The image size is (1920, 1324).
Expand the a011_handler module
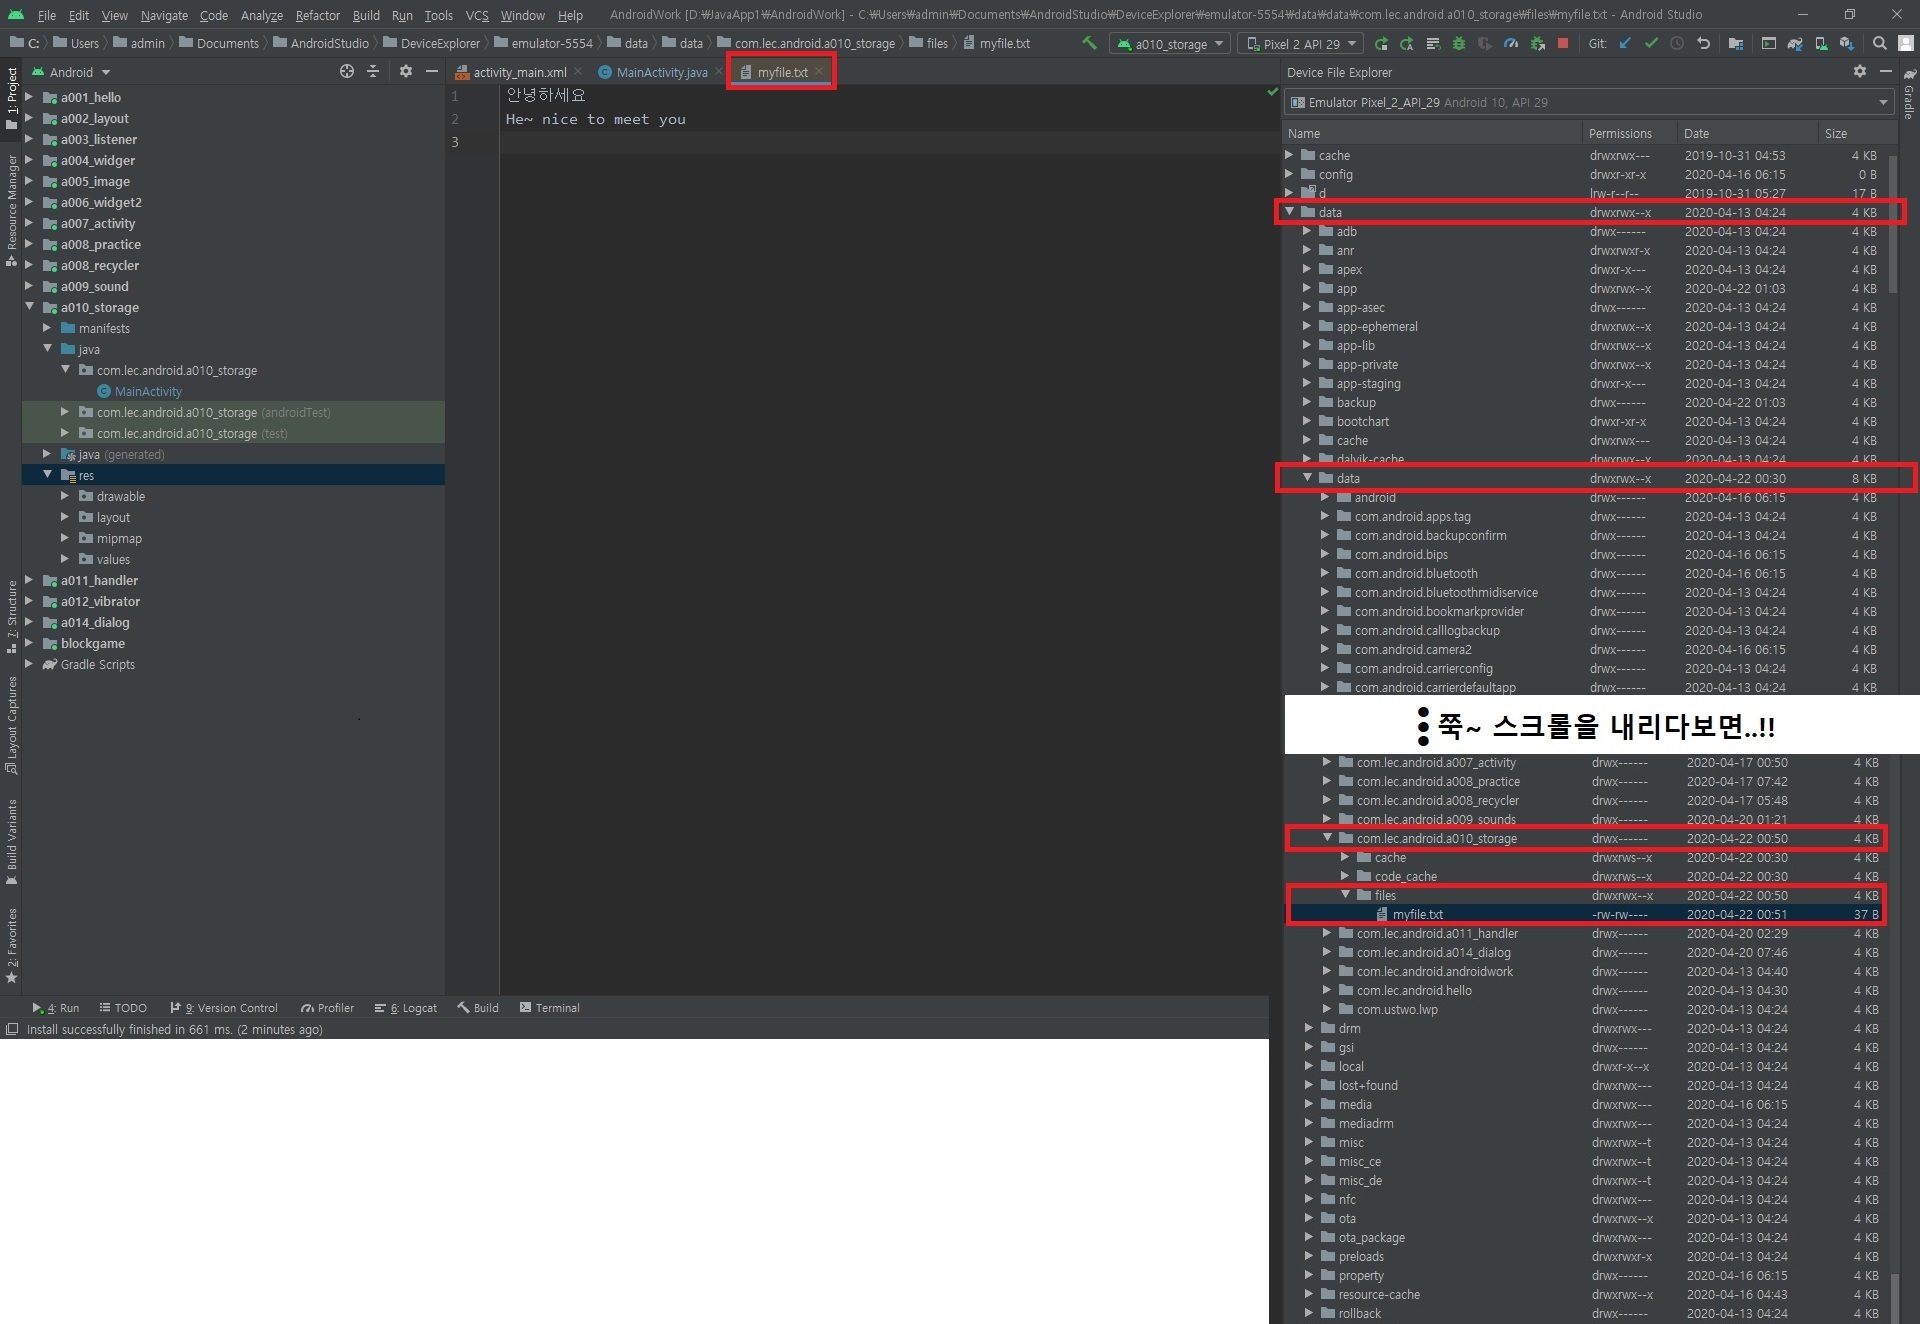tap(30, 580)
